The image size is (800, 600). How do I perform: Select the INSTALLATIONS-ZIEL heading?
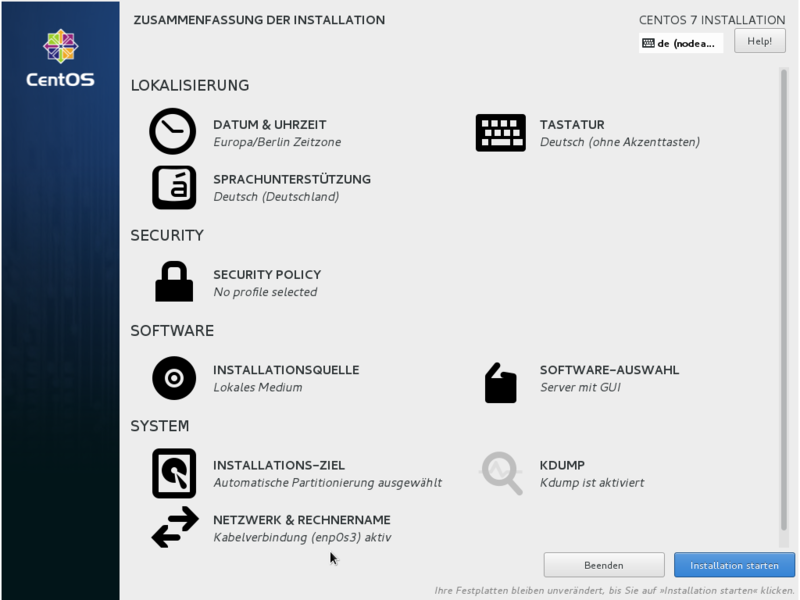coord(279,465)
